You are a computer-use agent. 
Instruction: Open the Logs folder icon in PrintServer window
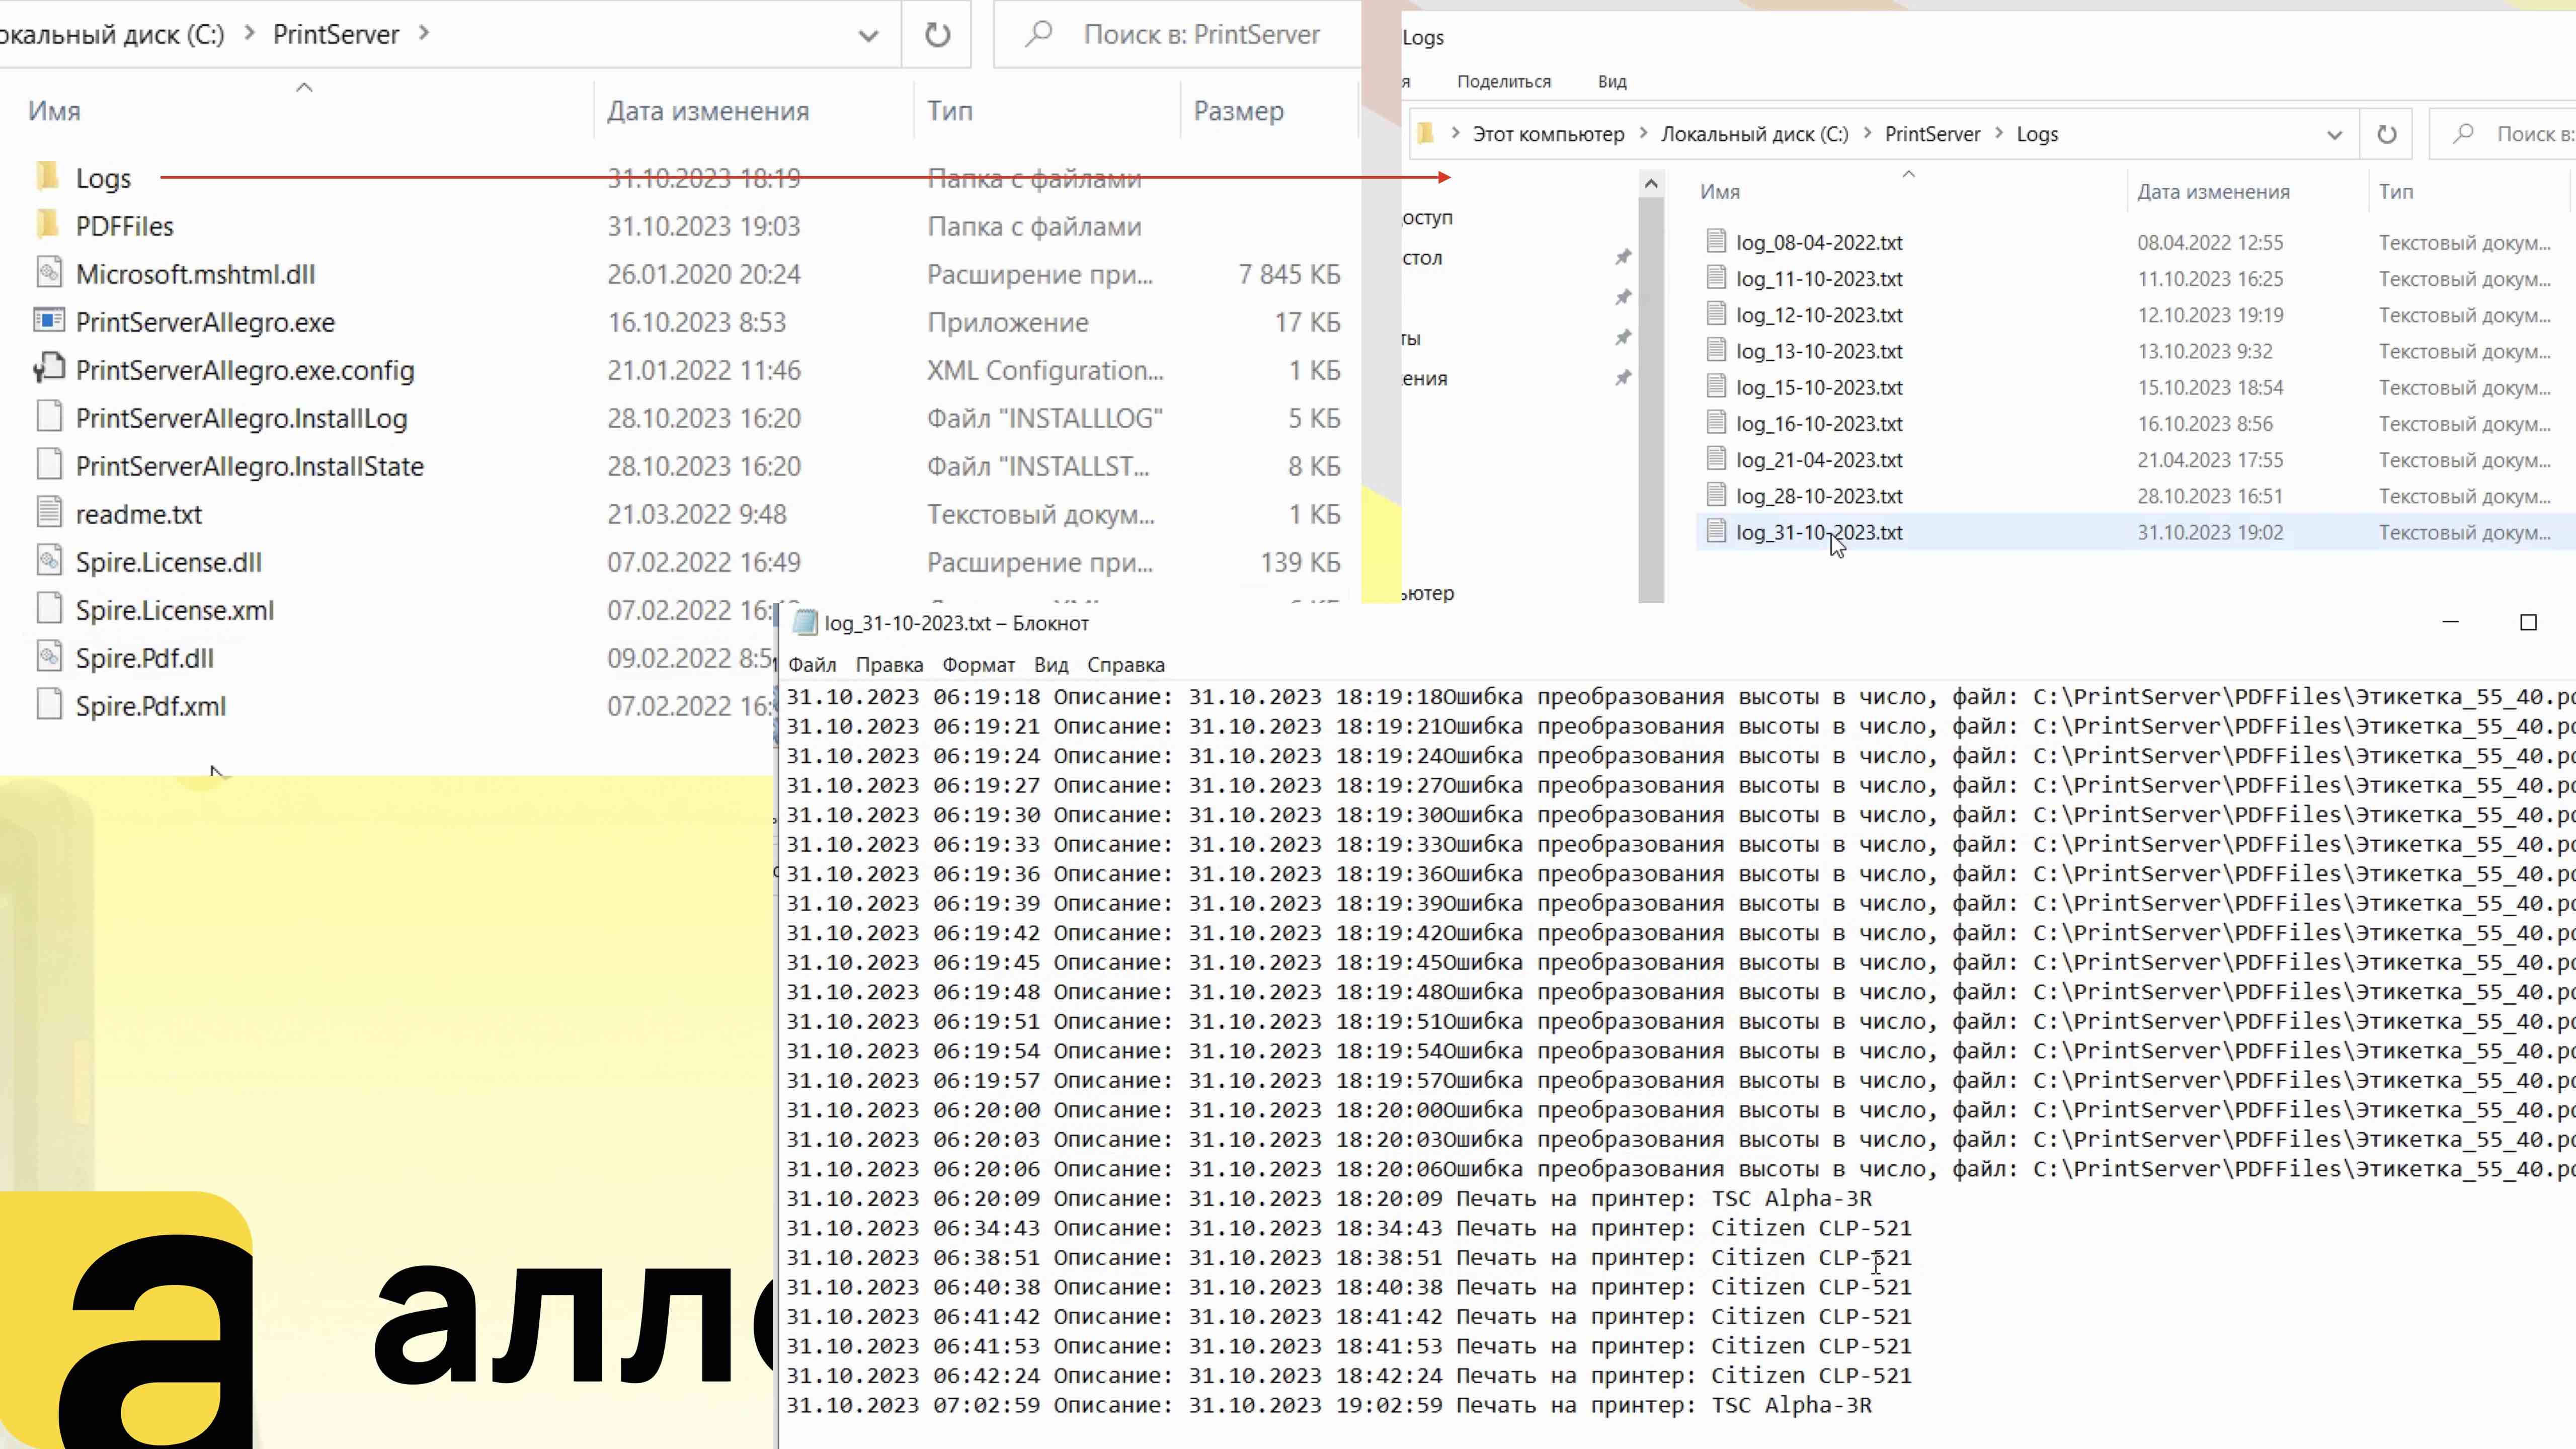47,177
